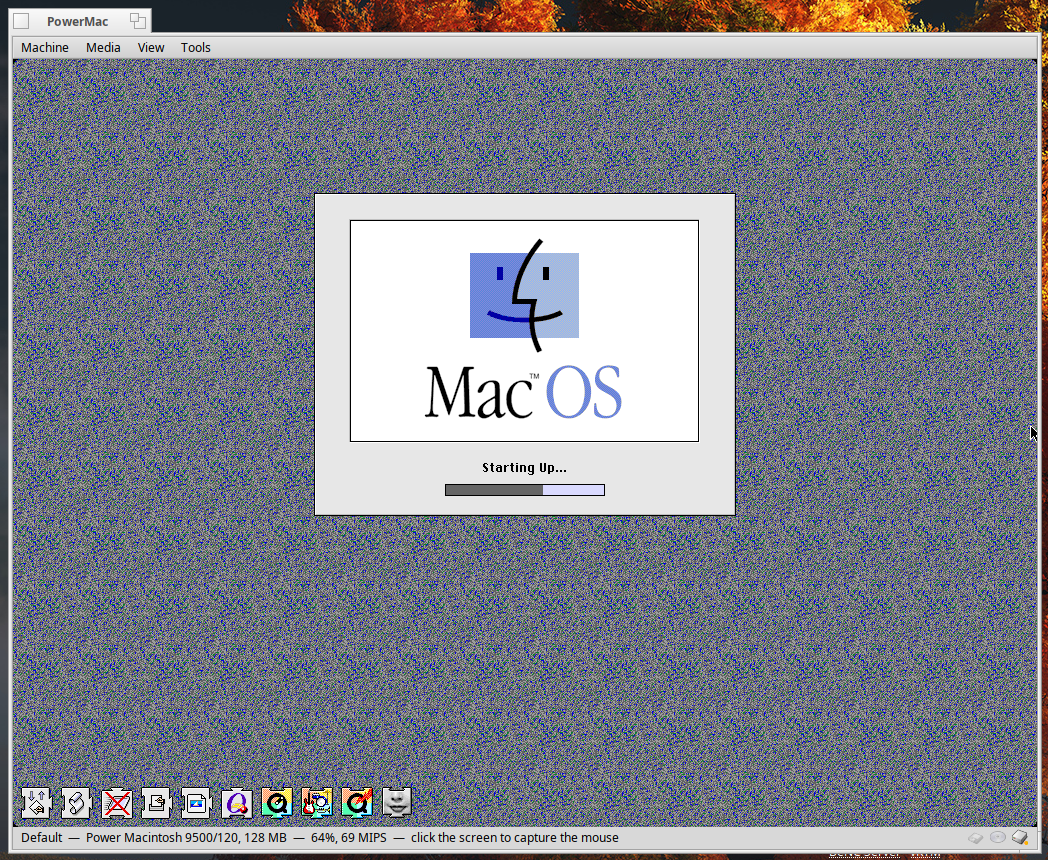The width and height of the screenshot is (1048, 860).
Task: Click the purple Q extension icon
Action: pos(237,803)
